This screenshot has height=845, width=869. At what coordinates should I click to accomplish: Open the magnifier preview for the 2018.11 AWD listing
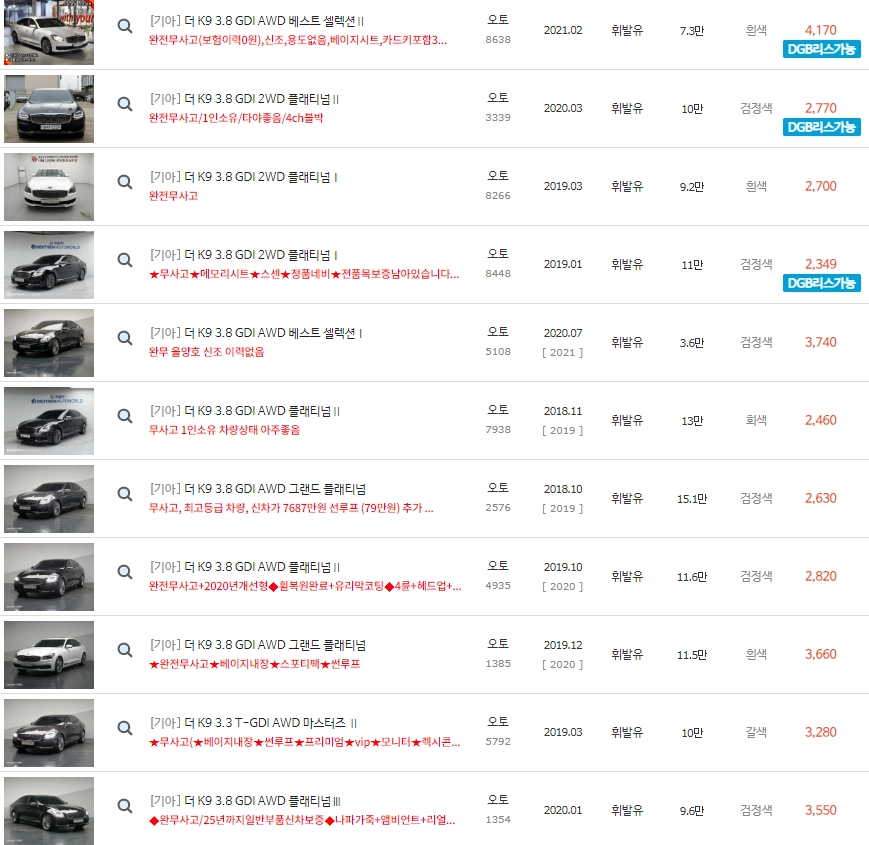[124, 417]
